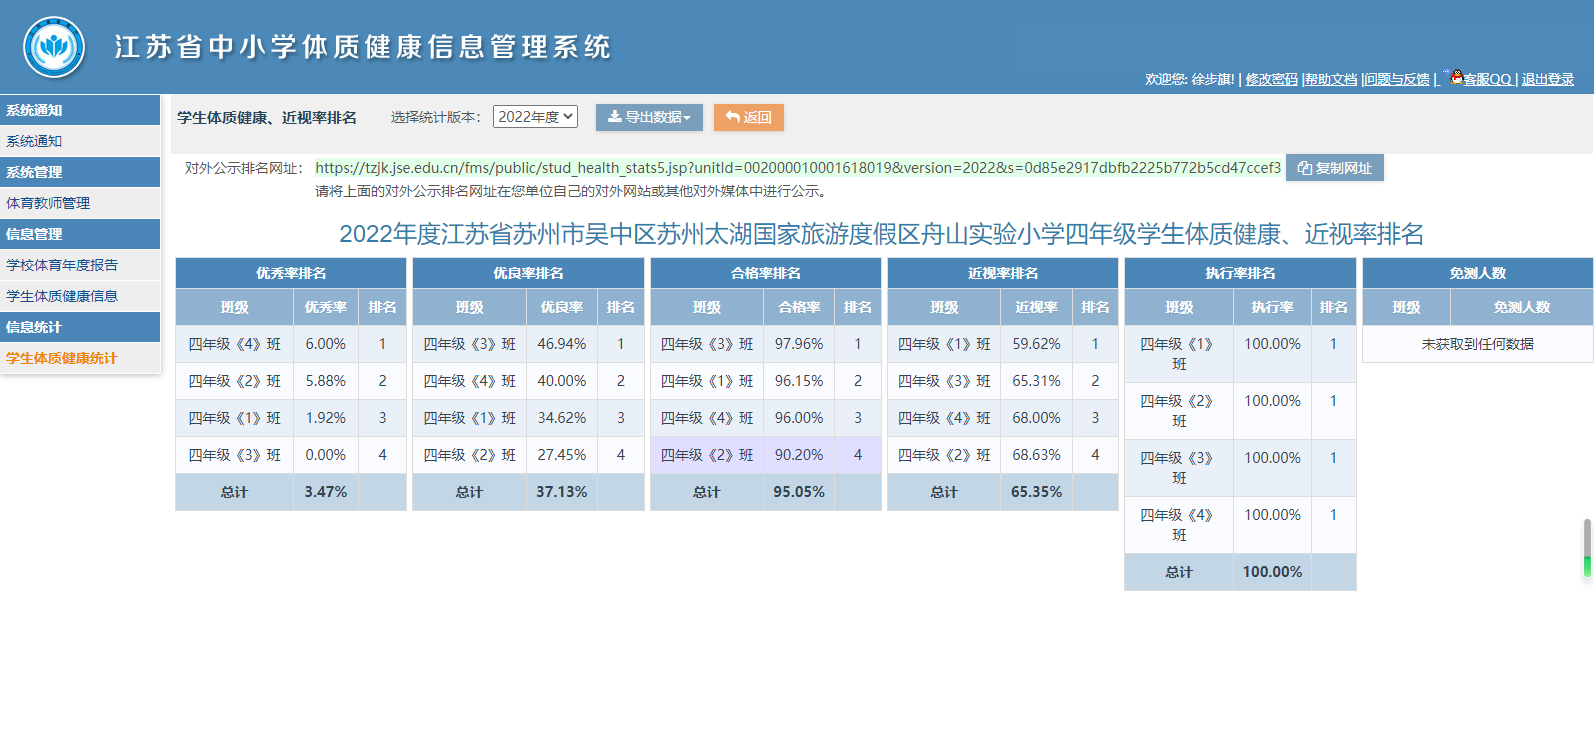Click 学生体质健康、近视率排名 toolbar label
The width and height of the screenshot is (1594, 756).
pos(267,118)
